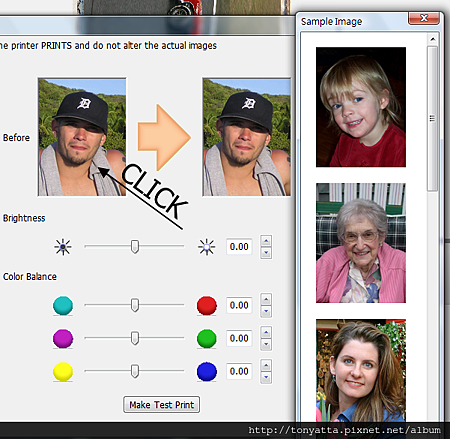
Task: Click the cyan color balance dot
Action: (63, 305)
